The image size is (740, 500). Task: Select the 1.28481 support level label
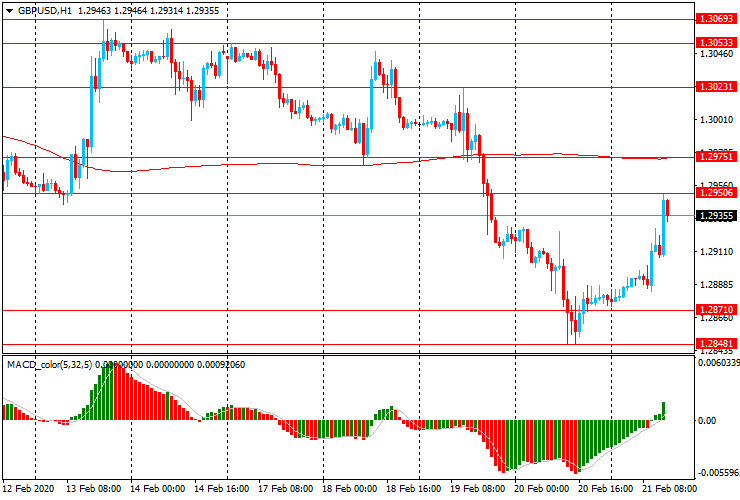(x=716, y=344)
